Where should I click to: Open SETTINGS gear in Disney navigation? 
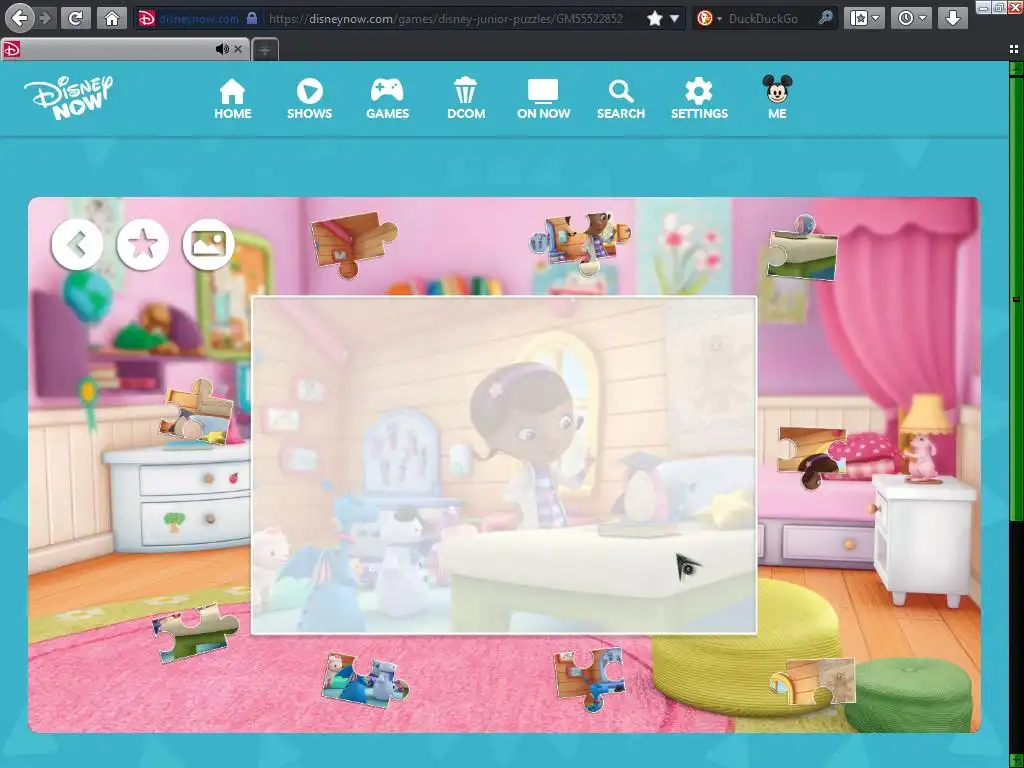699,99
